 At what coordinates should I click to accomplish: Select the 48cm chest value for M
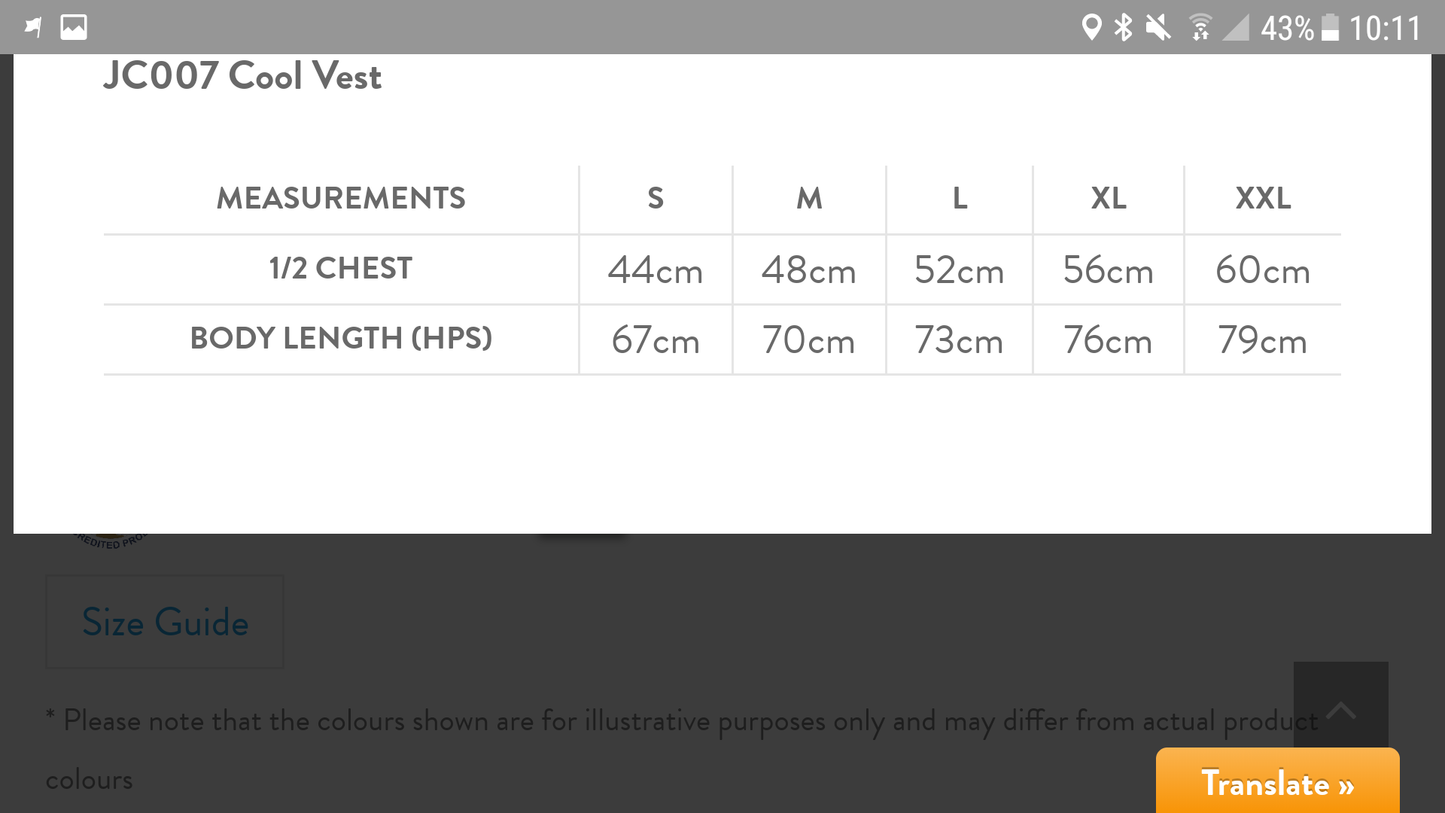(x=808, y=271)
